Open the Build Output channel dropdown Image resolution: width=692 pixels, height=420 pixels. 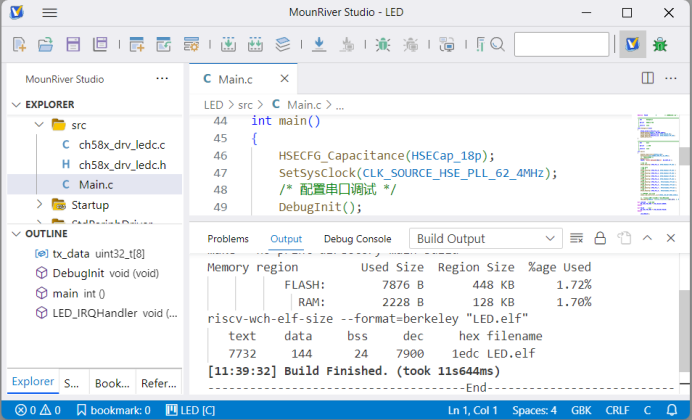pos(485,239)
